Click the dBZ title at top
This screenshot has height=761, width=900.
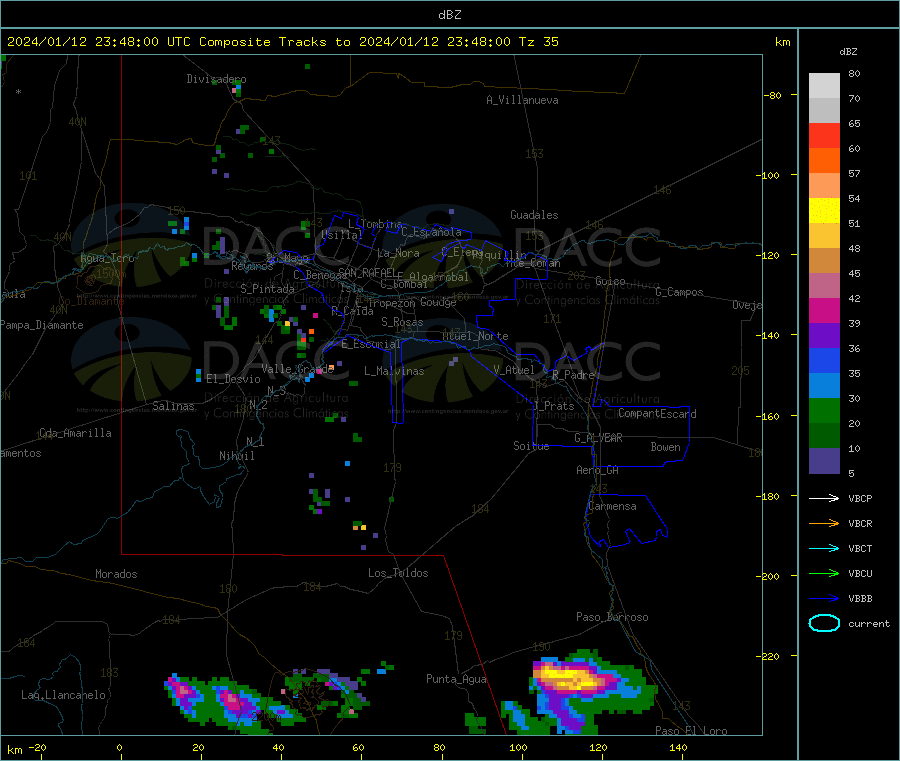click(449, 15)
